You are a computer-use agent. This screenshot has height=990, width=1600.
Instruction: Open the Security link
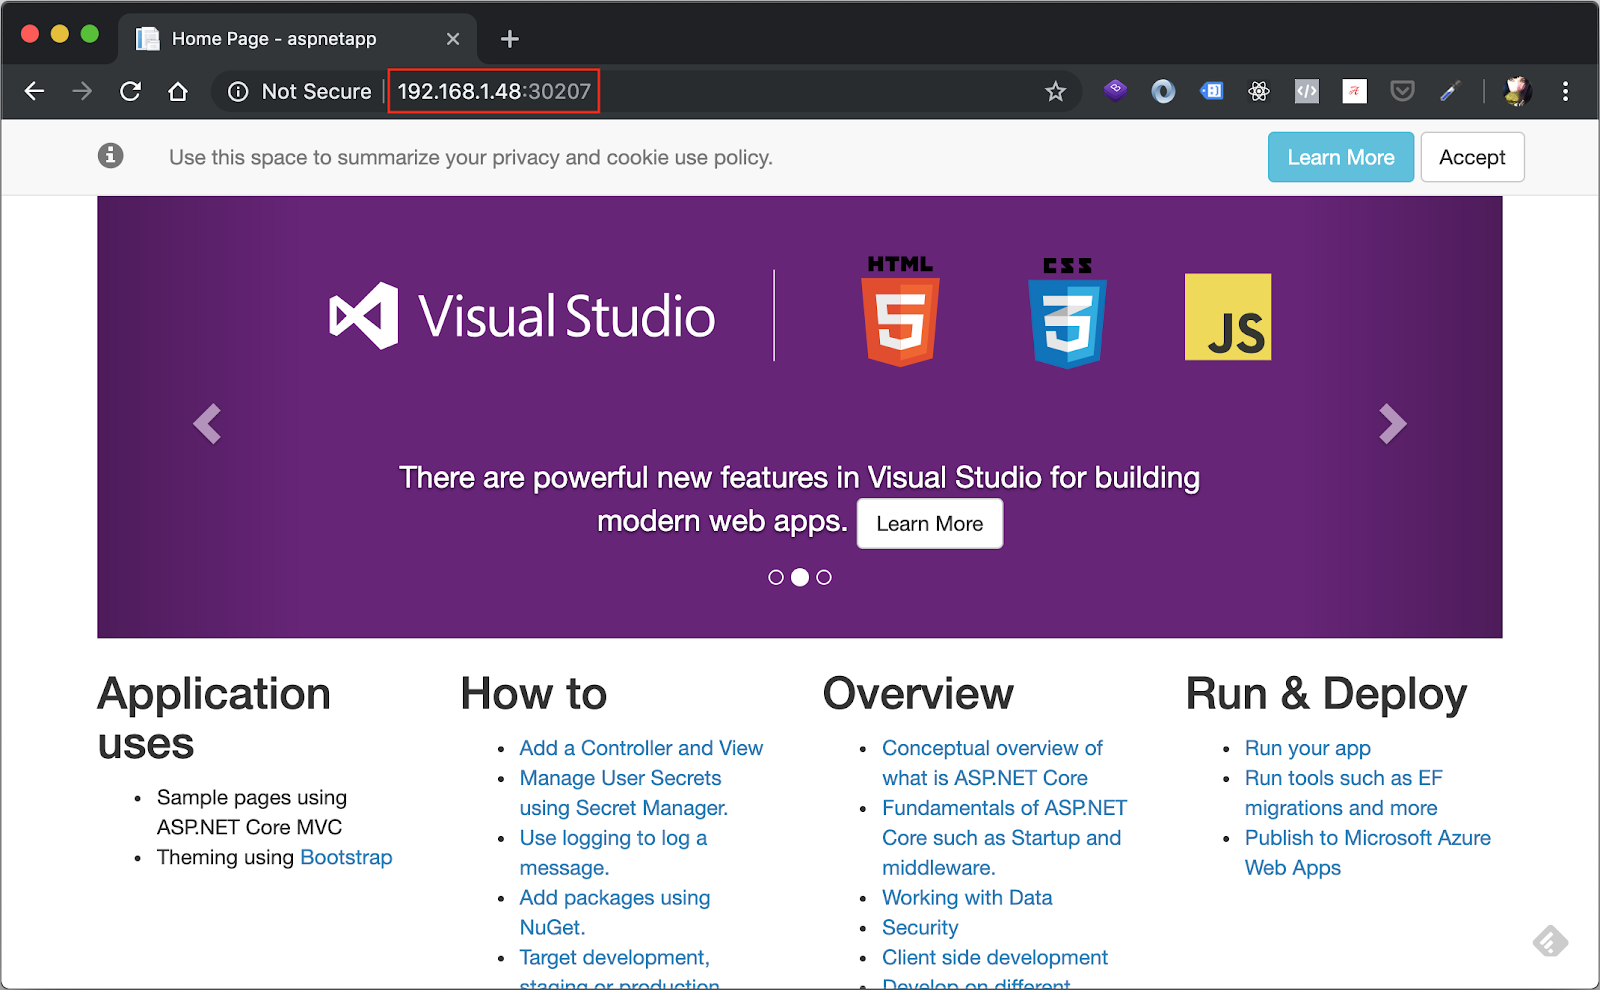tap(920, 928)
